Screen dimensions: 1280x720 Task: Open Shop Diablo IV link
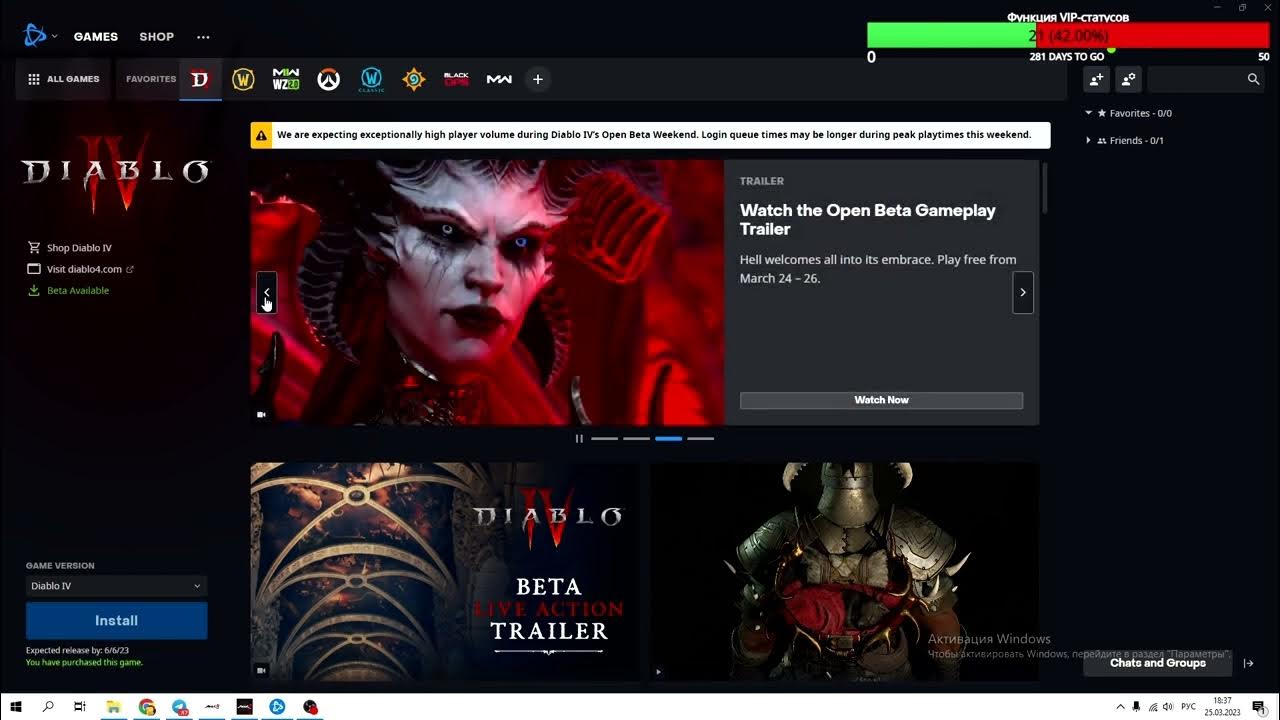[x=79, y=248]
